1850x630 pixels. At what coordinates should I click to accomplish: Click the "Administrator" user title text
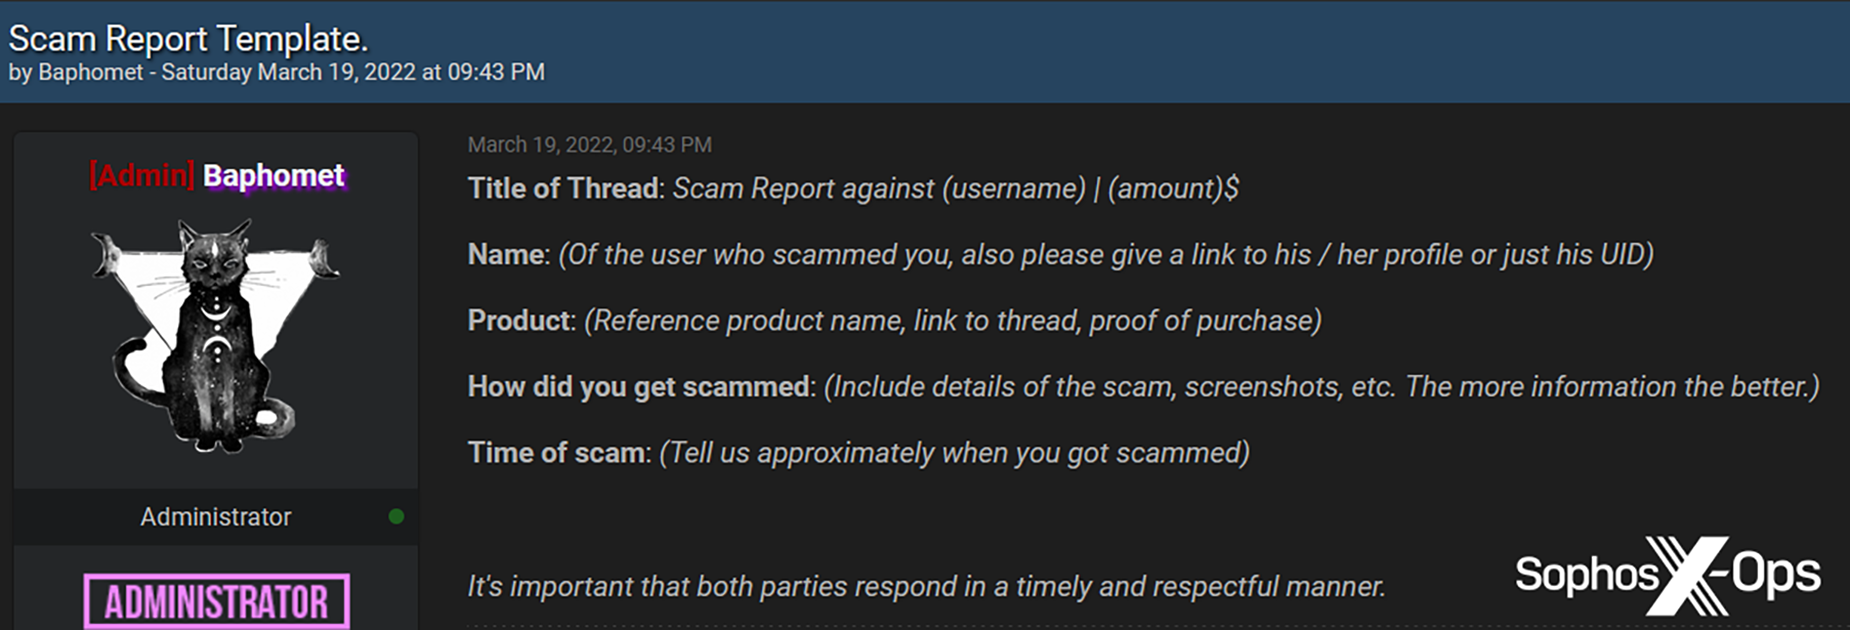[215, 517]
